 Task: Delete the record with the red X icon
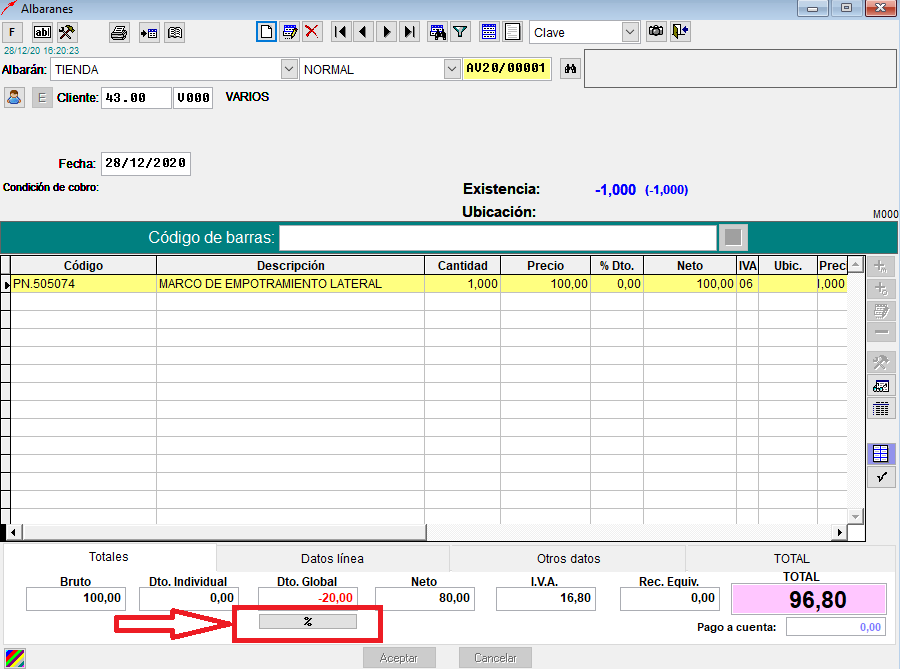312,32
